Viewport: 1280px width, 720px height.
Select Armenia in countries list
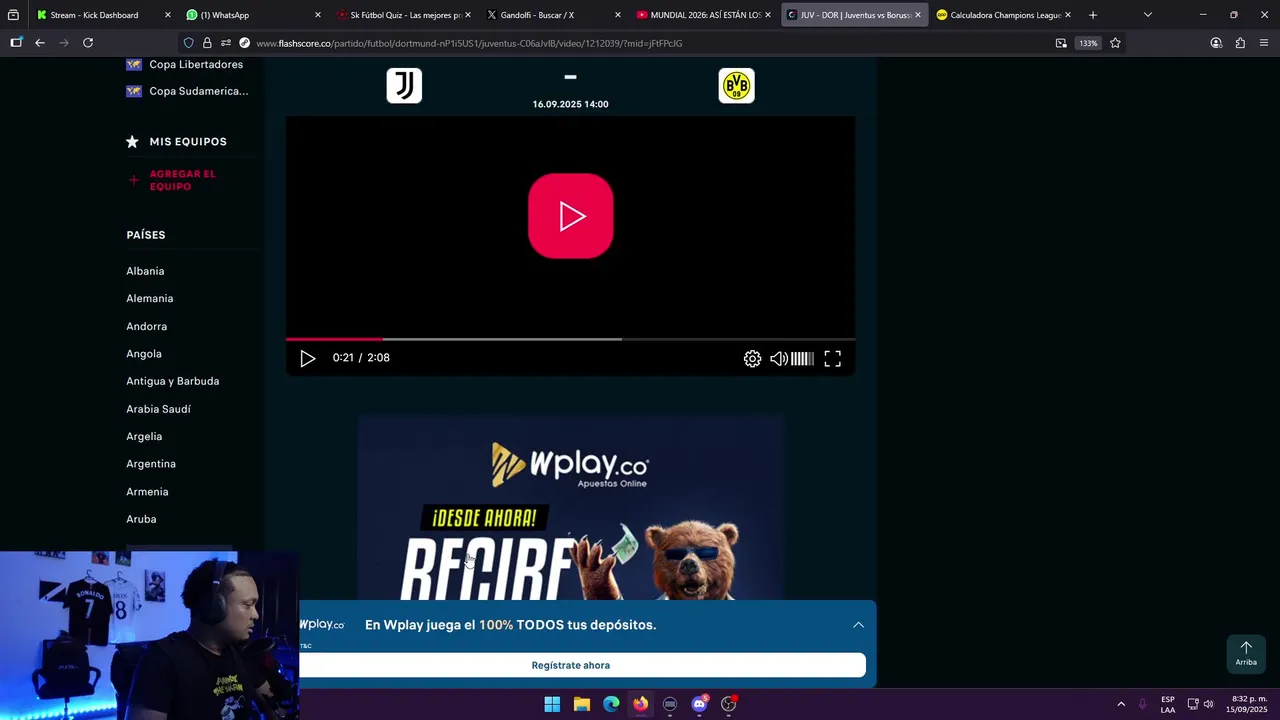point(147,492)
